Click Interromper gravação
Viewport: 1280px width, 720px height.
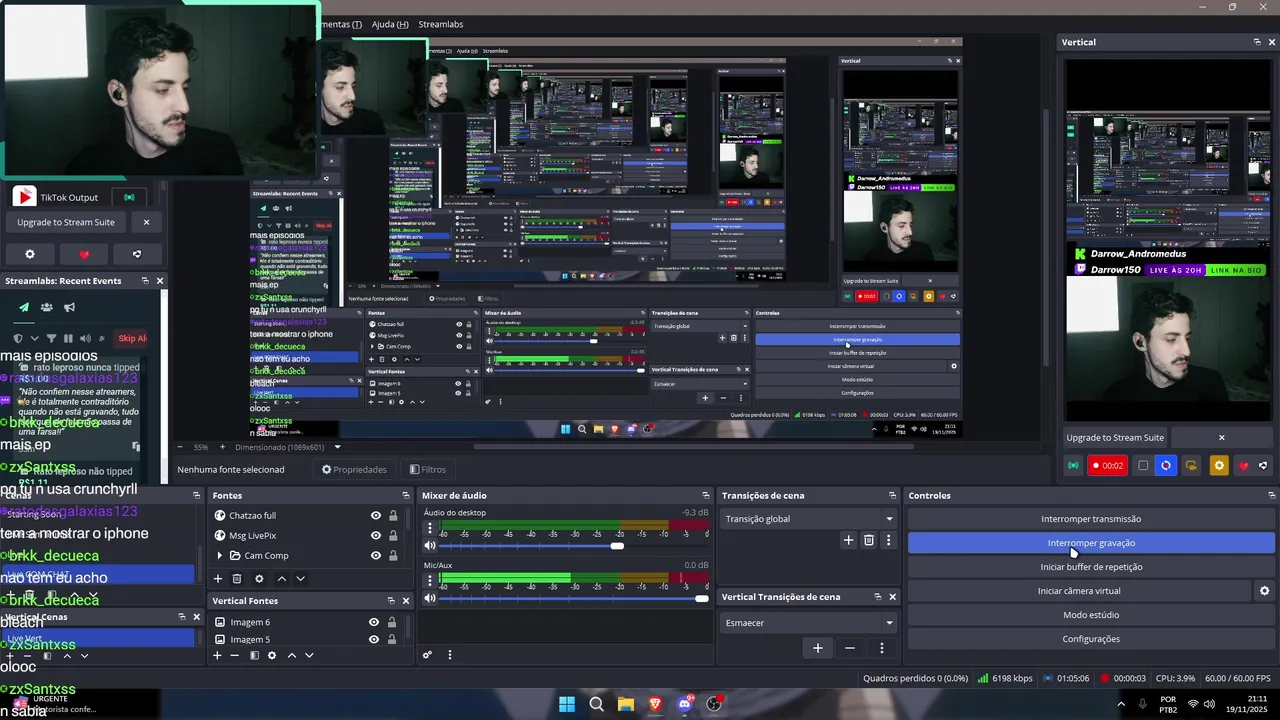pos(1091,543)
